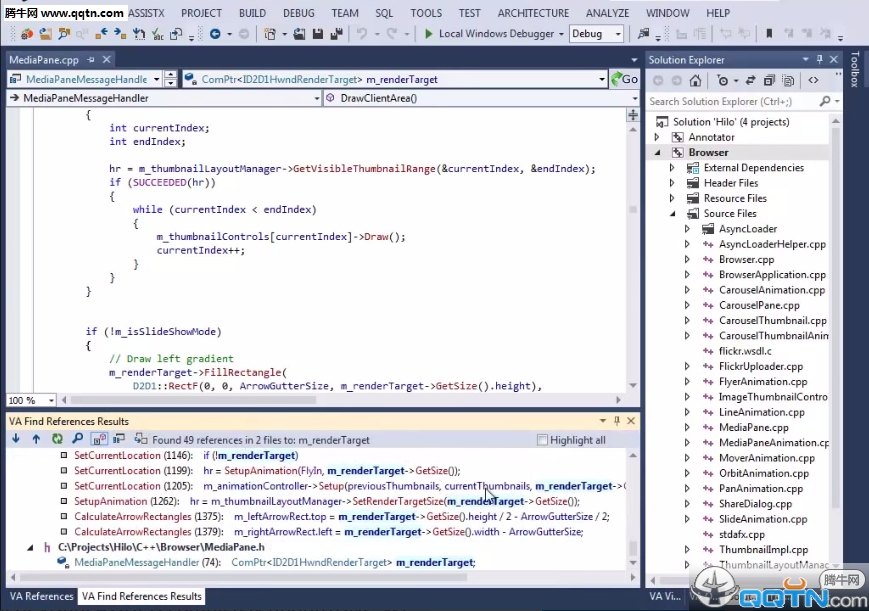The width and height of the screenshot is (869, 611).
Task: Expand the Annotator project node
Action: pos(657,137)
